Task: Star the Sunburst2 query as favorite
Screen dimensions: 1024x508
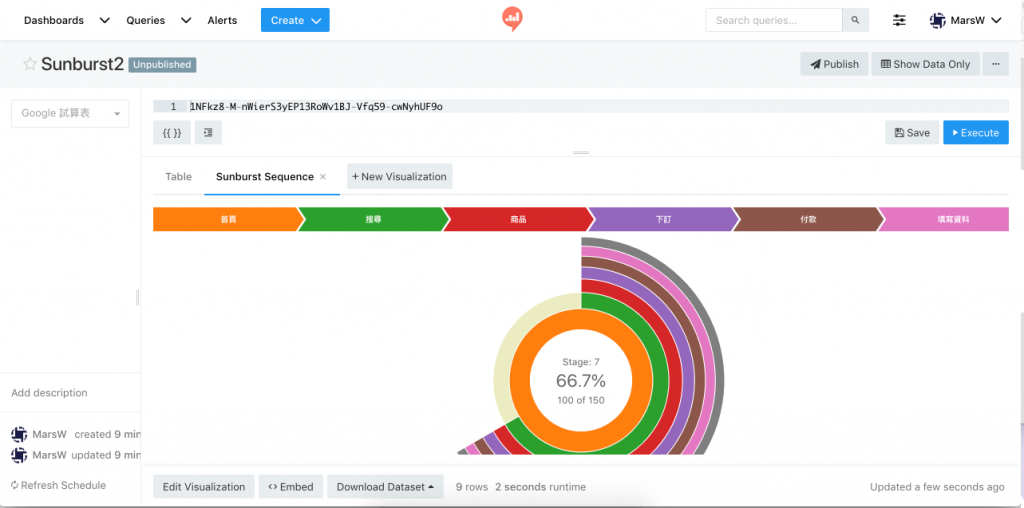Action: 29,64
